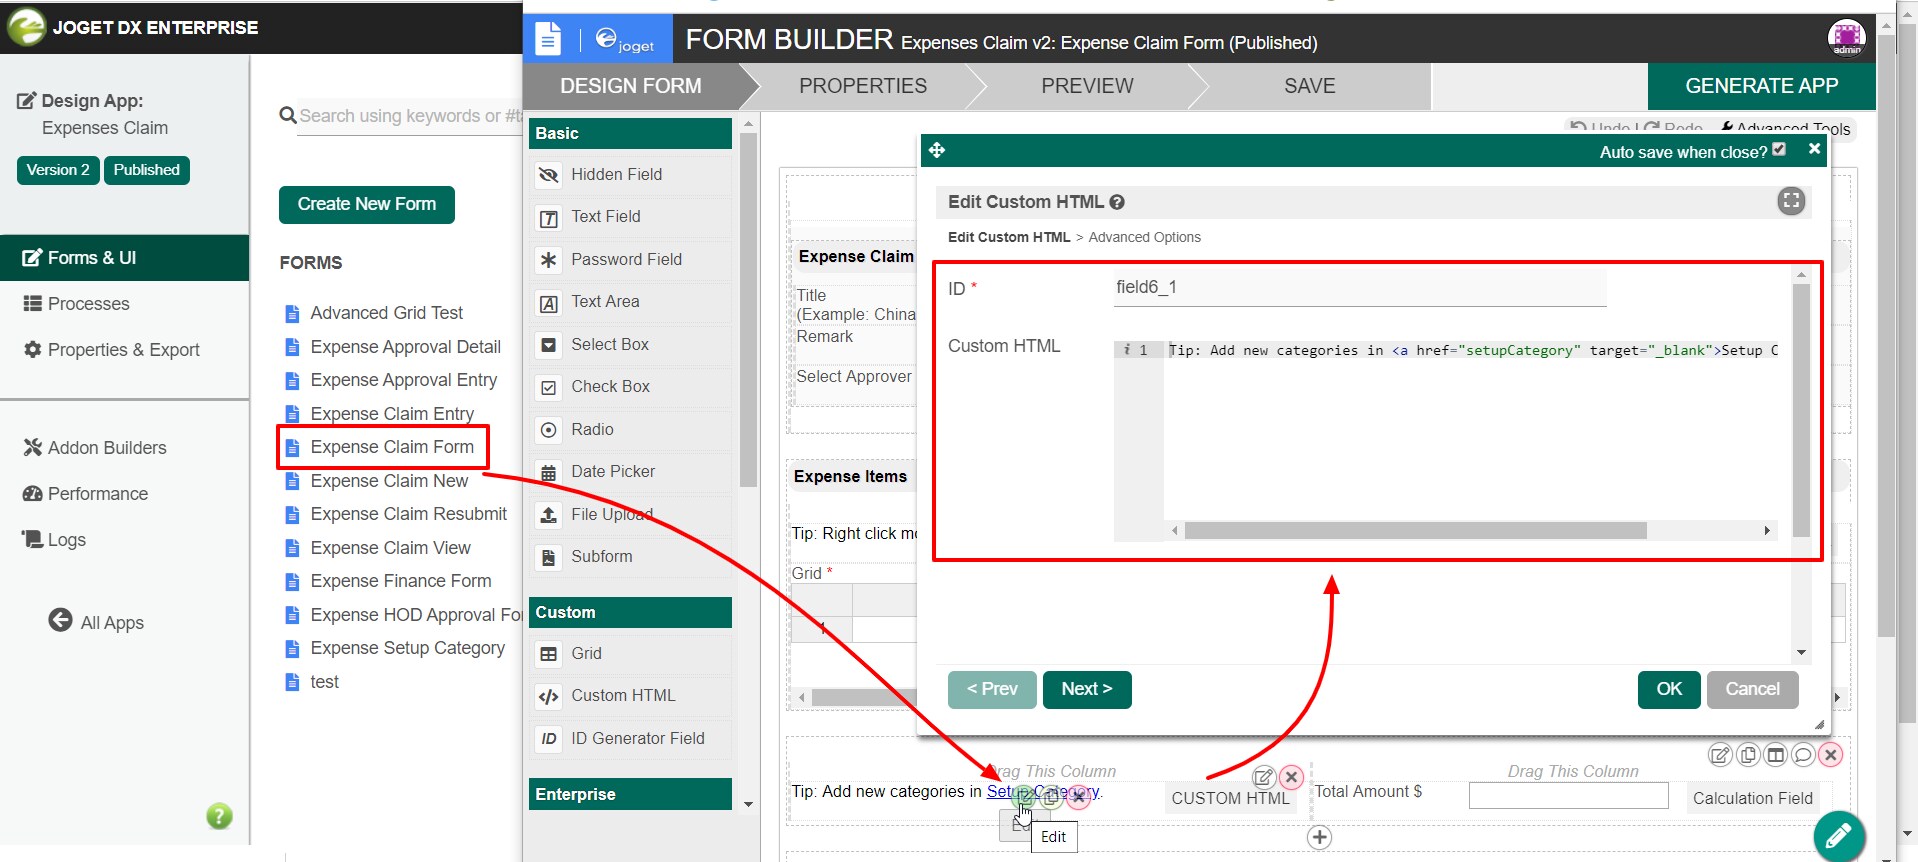Click the green help icon at bottom left
Viewport: 1918px width, 862px height.
pos(219,816)
